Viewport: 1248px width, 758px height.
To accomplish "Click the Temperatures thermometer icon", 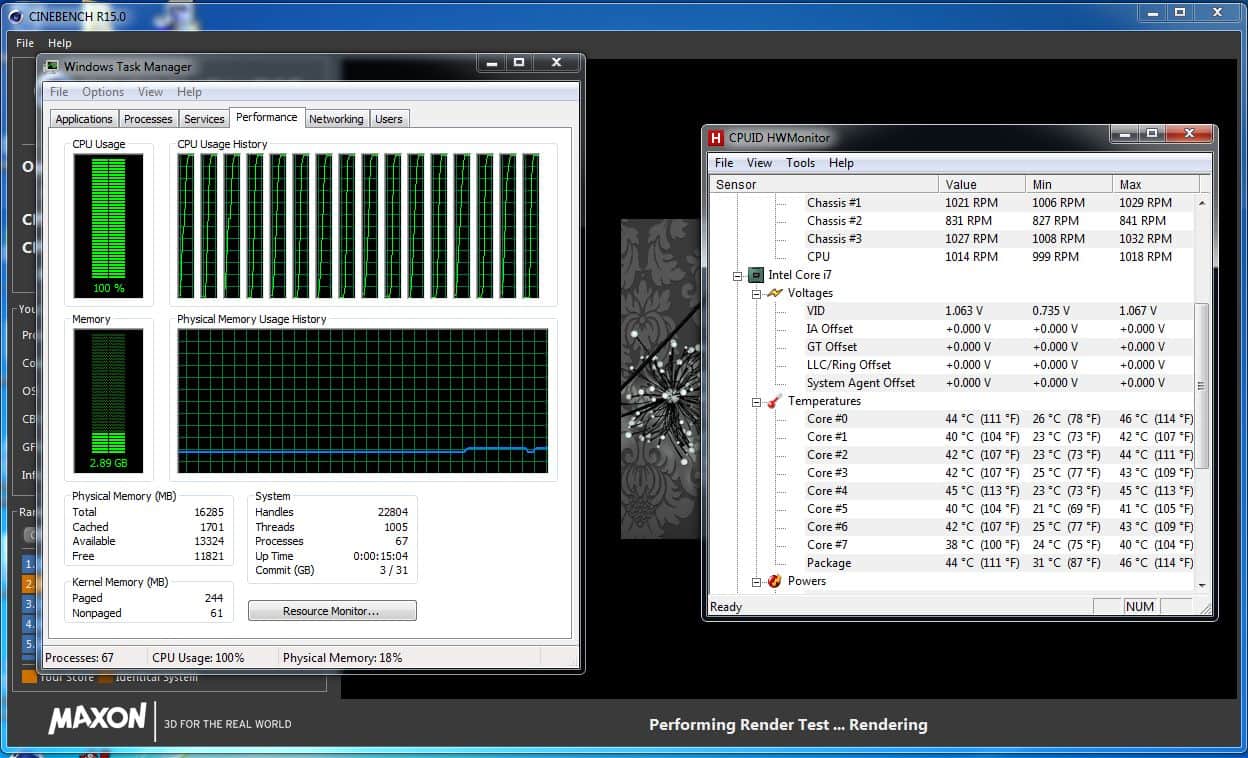I will [774, 401].
